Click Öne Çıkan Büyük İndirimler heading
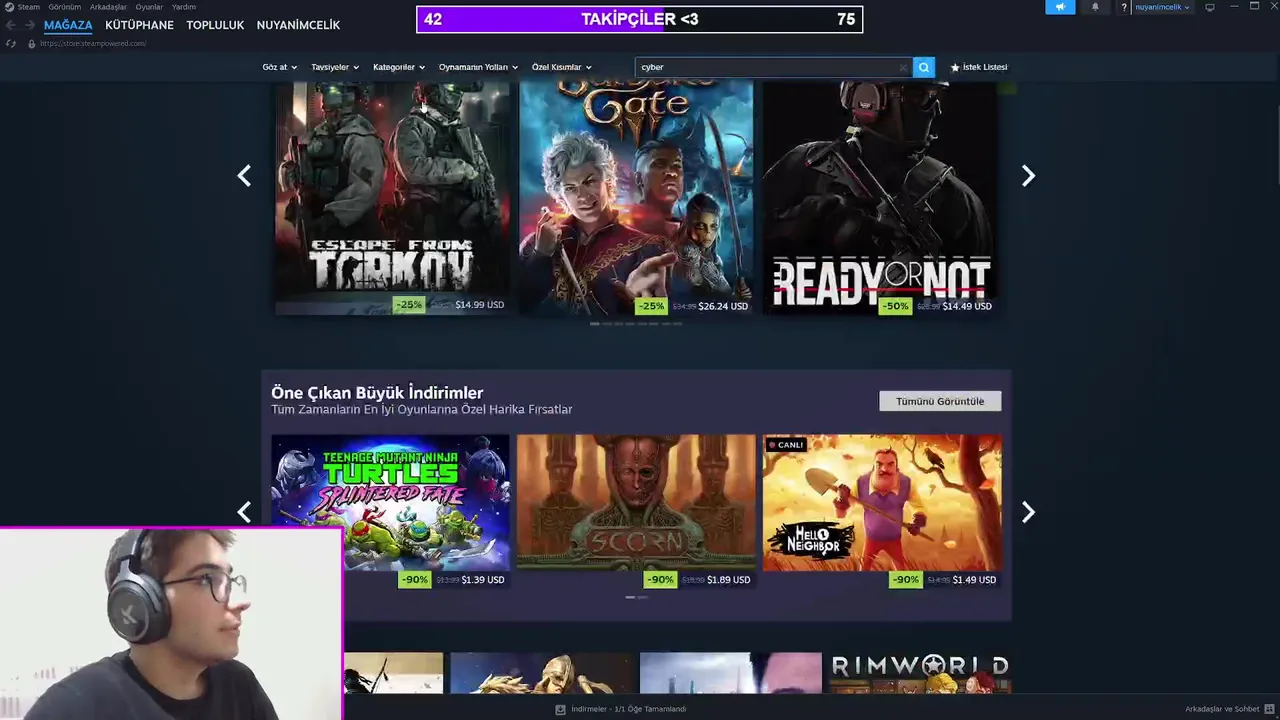 click(377, 393)
